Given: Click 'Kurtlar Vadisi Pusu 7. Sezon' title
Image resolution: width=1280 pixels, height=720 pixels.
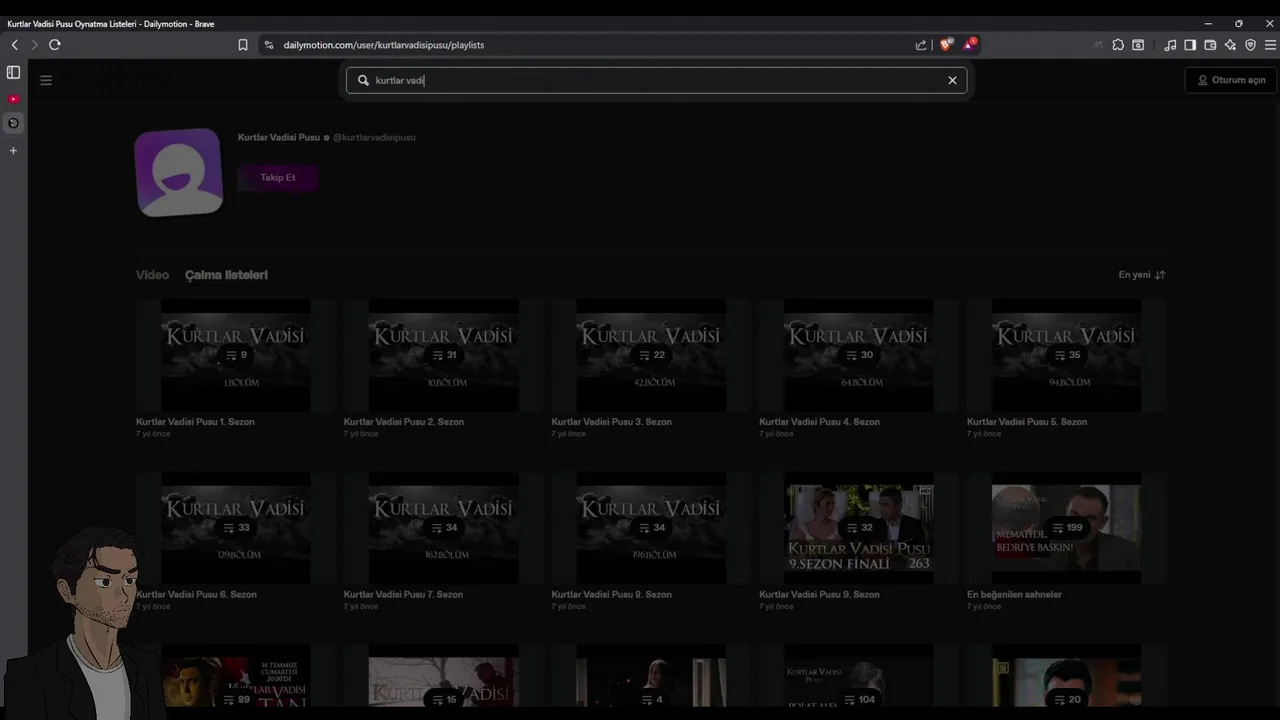Looking at the screenshot, I should click(x=404, y=595).
